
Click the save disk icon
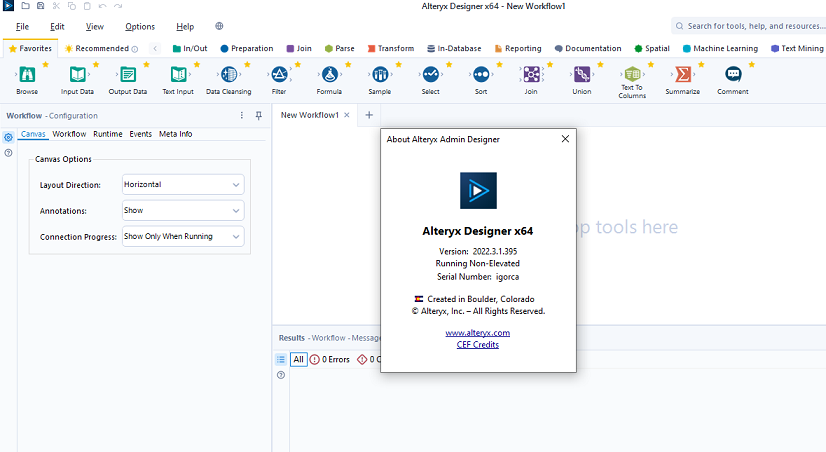pos(41,6)
